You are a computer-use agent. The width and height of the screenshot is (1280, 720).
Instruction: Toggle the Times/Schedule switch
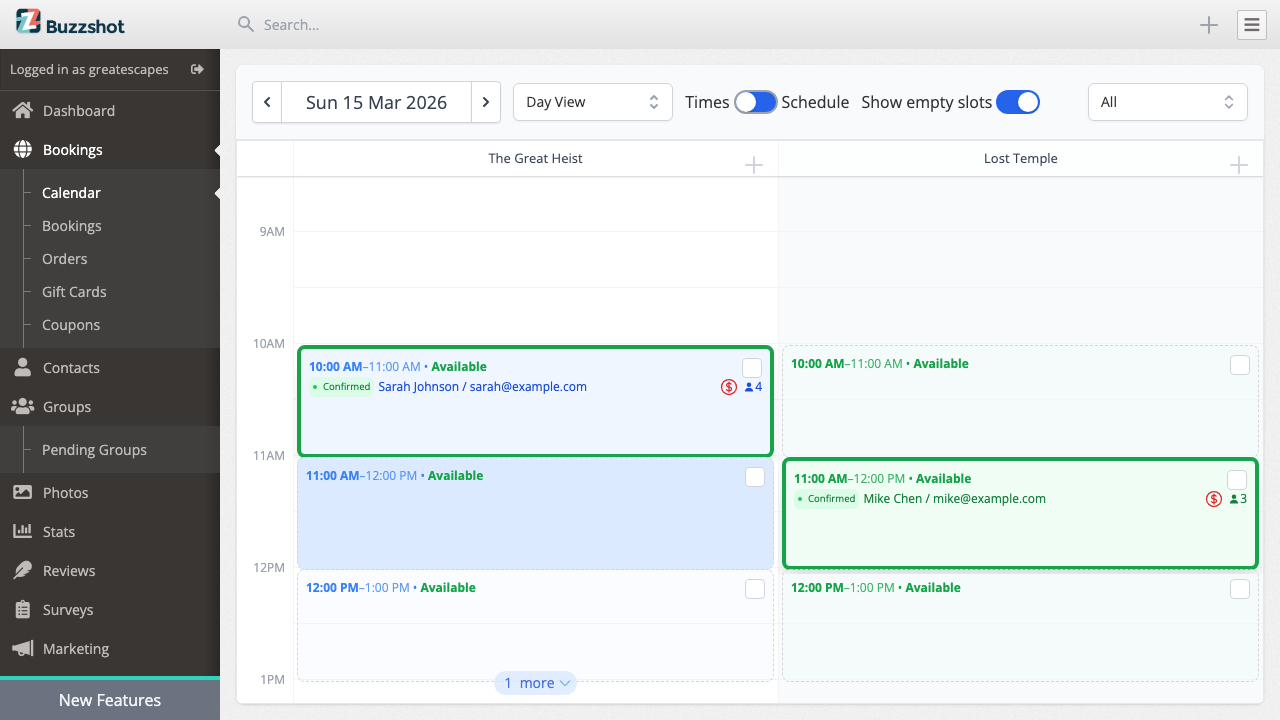[x=755, y=102]
